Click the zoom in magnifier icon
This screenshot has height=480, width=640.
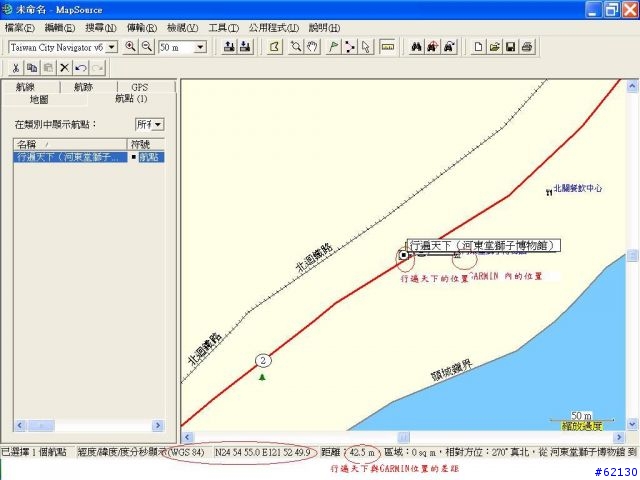coord(131,47)
